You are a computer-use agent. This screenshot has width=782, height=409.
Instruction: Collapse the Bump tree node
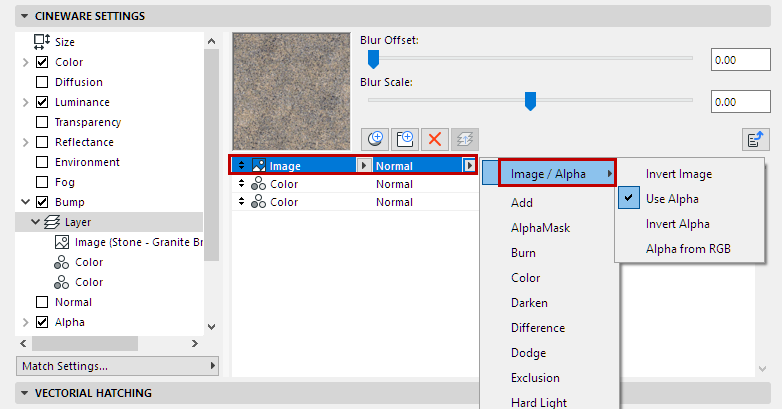pyautogui.click(x=25, y=202)
